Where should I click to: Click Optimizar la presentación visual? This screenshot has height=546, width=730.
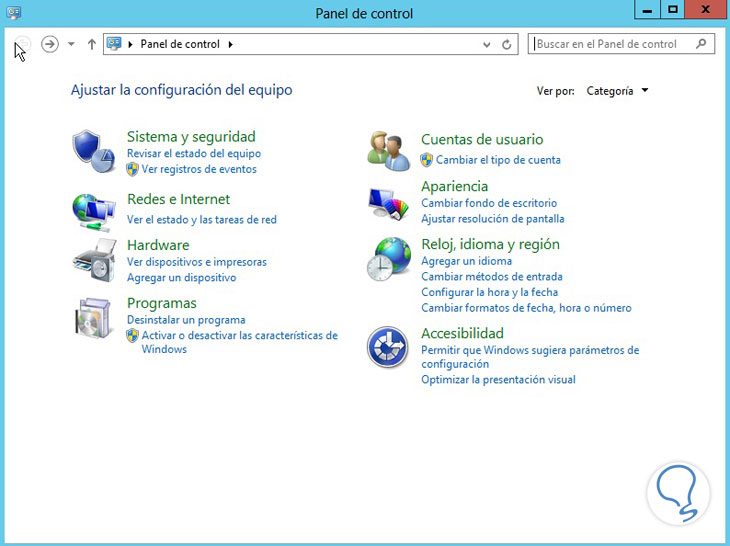coord(498,379)
